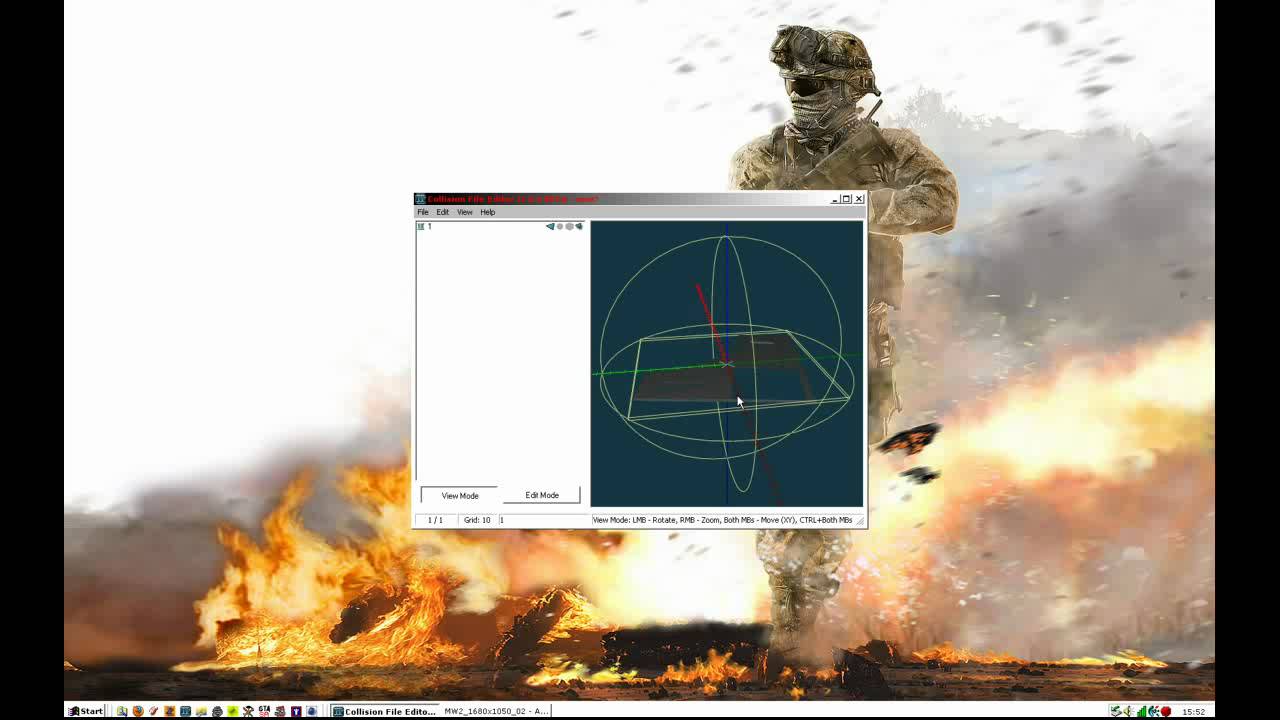Click the volume tray icon

pyautogui.click(x=1128, y=711)
